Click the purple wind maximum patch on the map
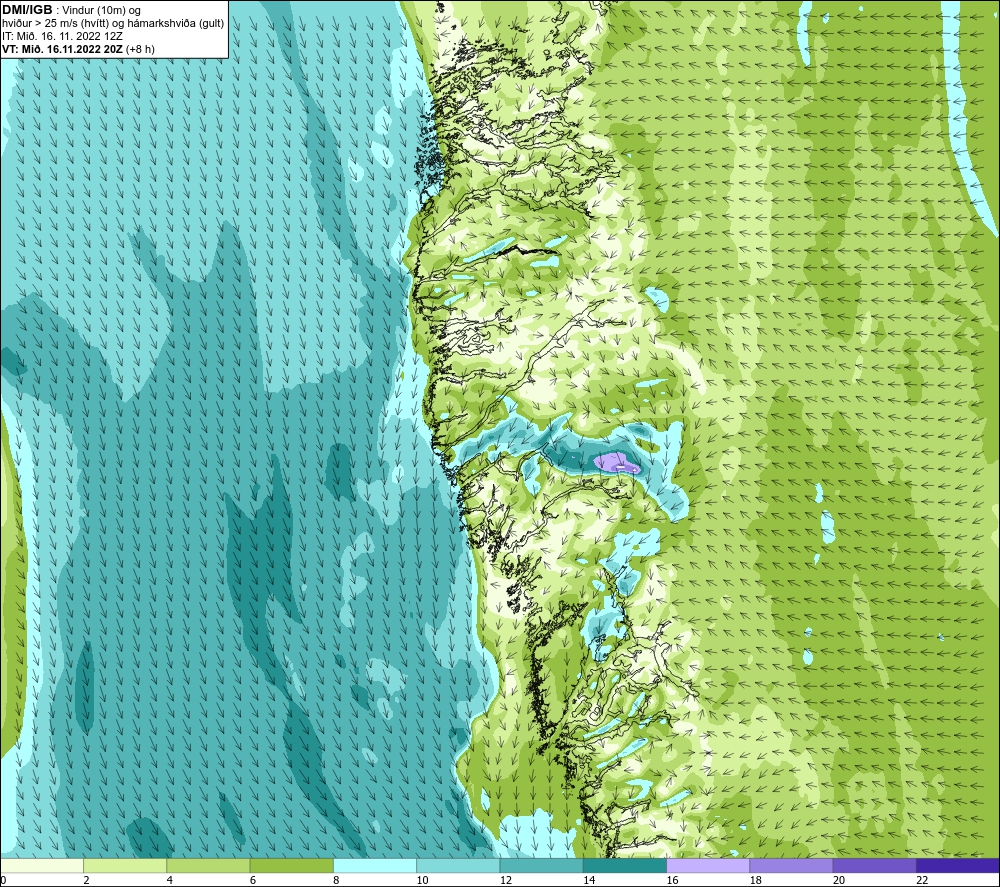 coord(616,463)
